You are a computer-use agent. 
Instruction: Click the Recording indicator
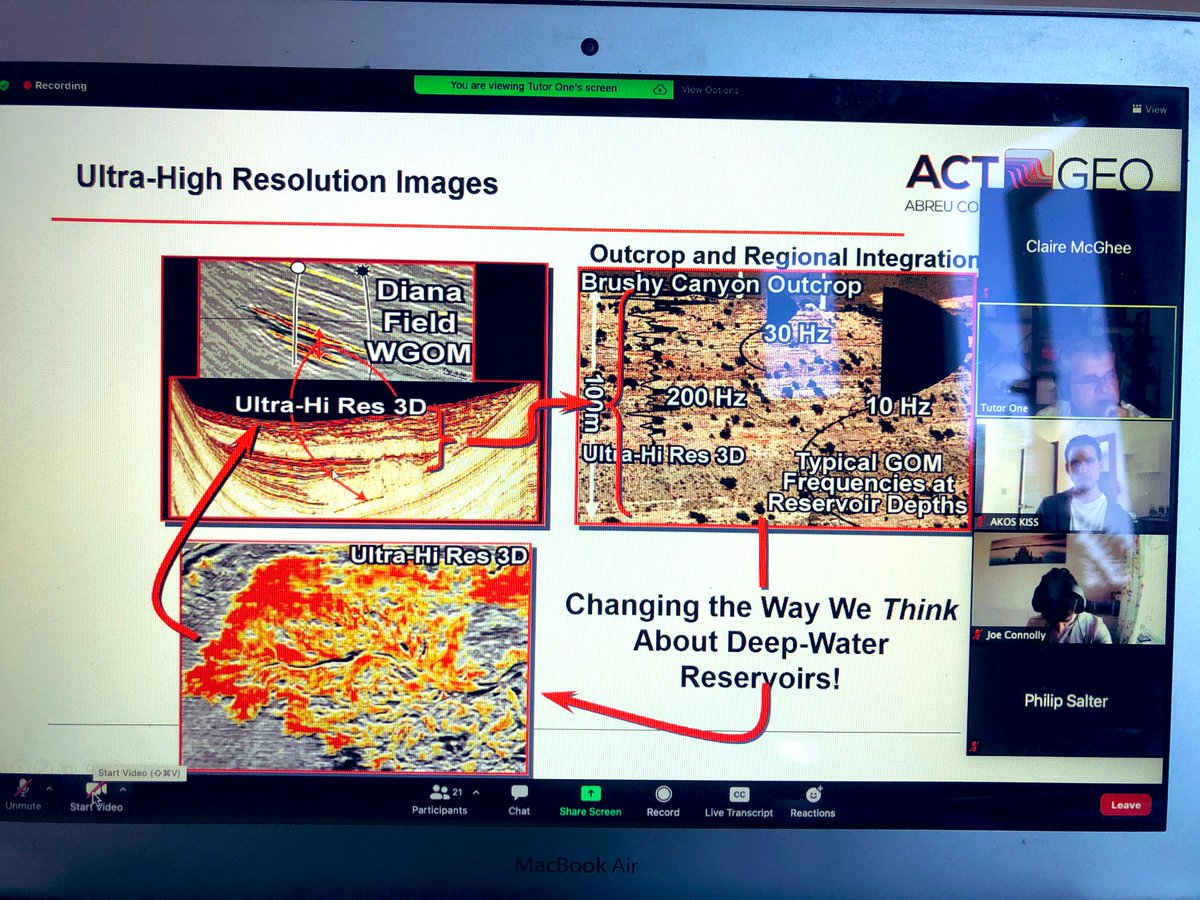pos(55,86)
